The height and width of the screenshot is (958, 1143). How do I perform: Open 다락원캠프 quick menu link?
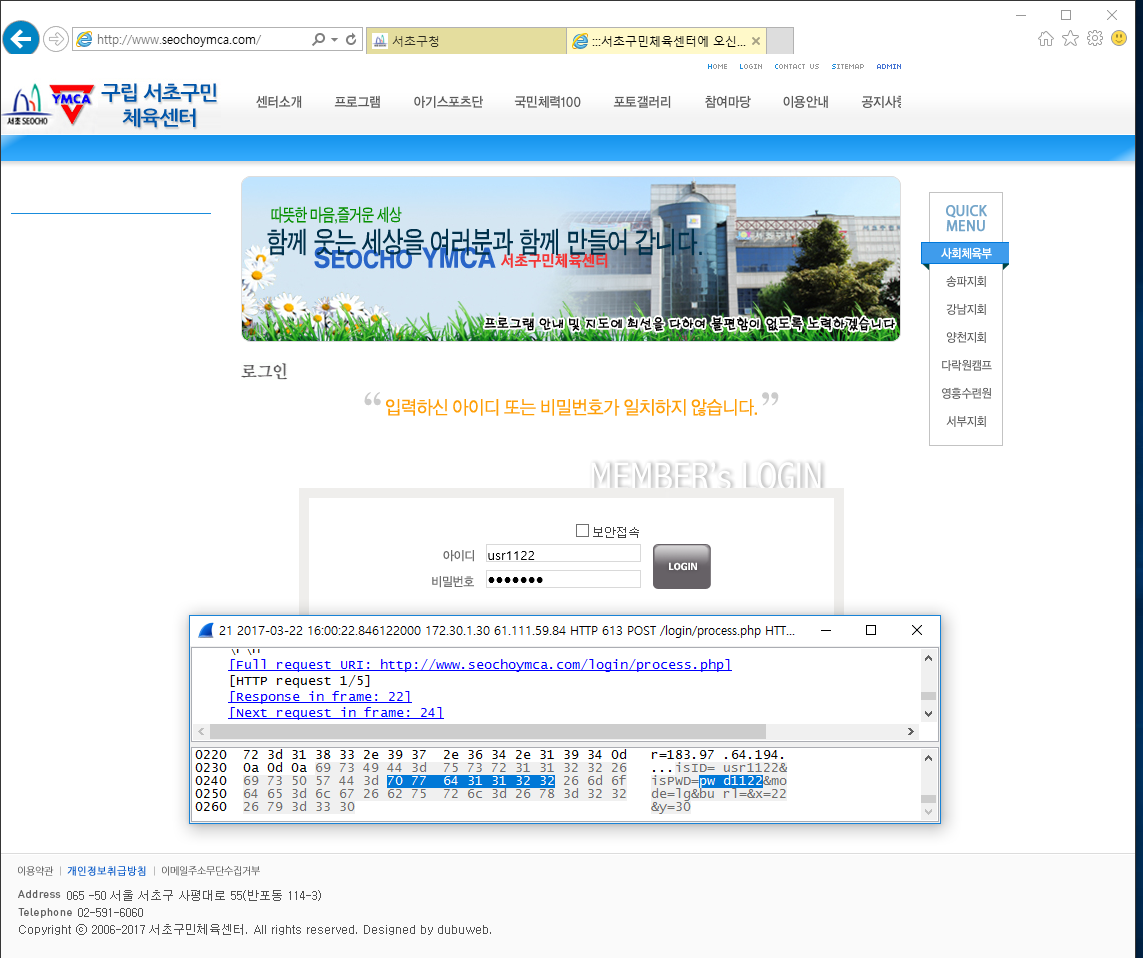(x=966, y=365)
